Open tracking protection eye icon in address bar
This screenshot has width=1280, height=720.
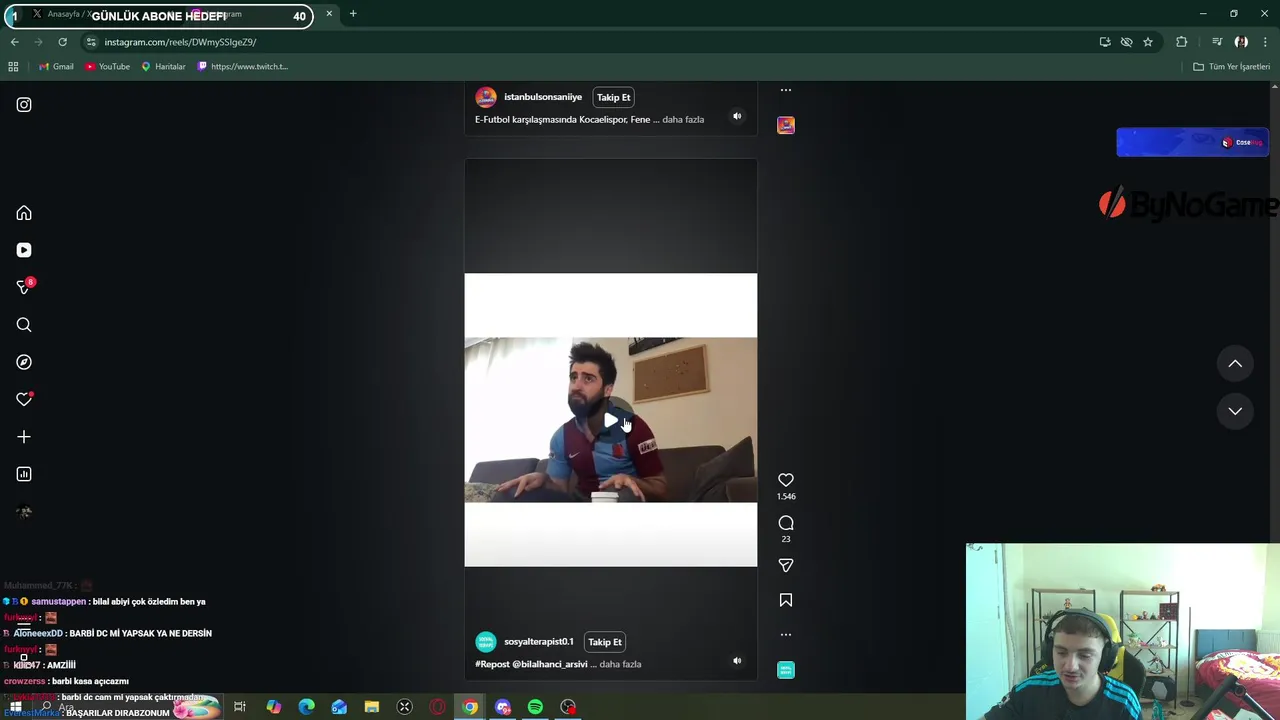1126,42
